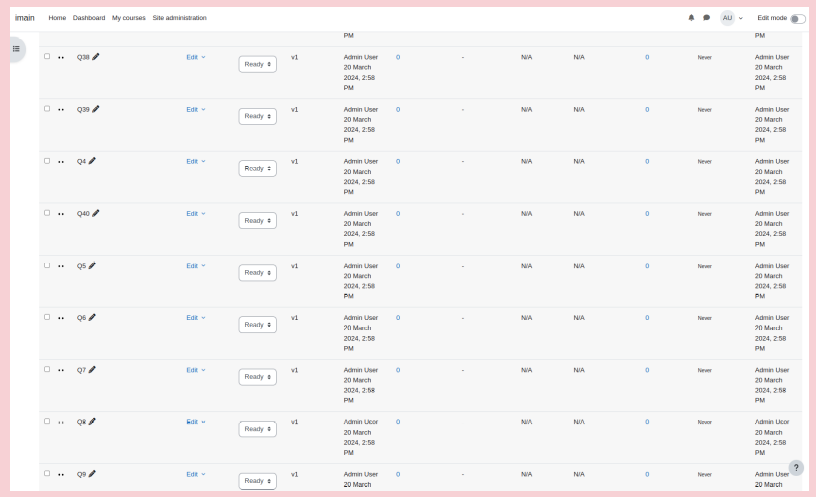Select the Q39 row checkbox
Screen dimensions: 816x497
47,108
